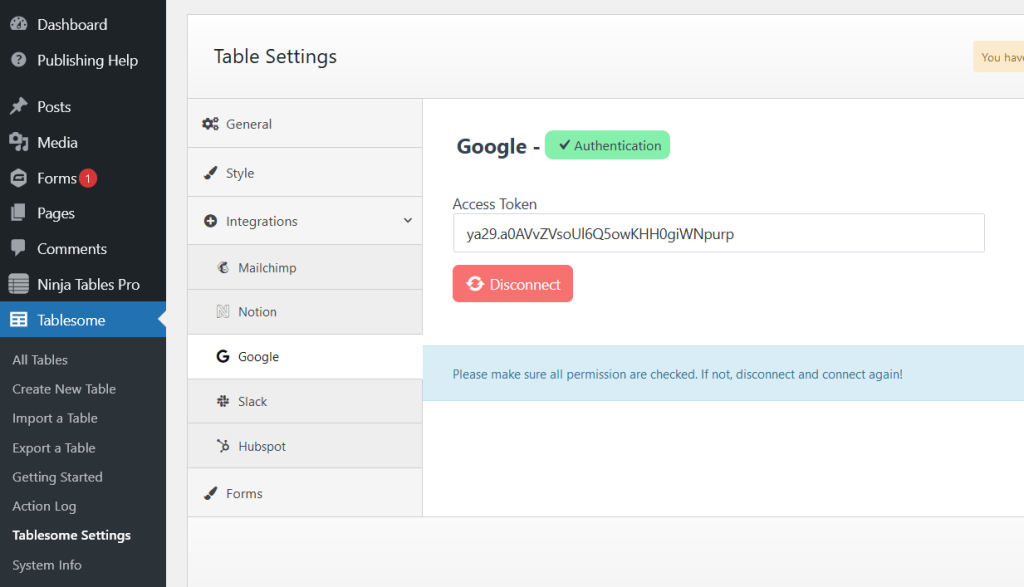Collapse the Integrations section chevron
1024x587 pixels.
(407, 220)
